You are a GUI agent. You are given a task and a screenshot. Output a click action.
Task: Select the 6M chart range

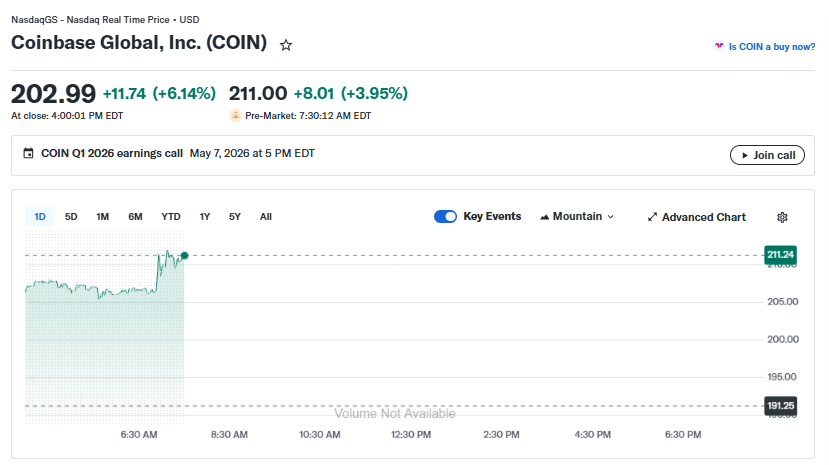point(135,217)
